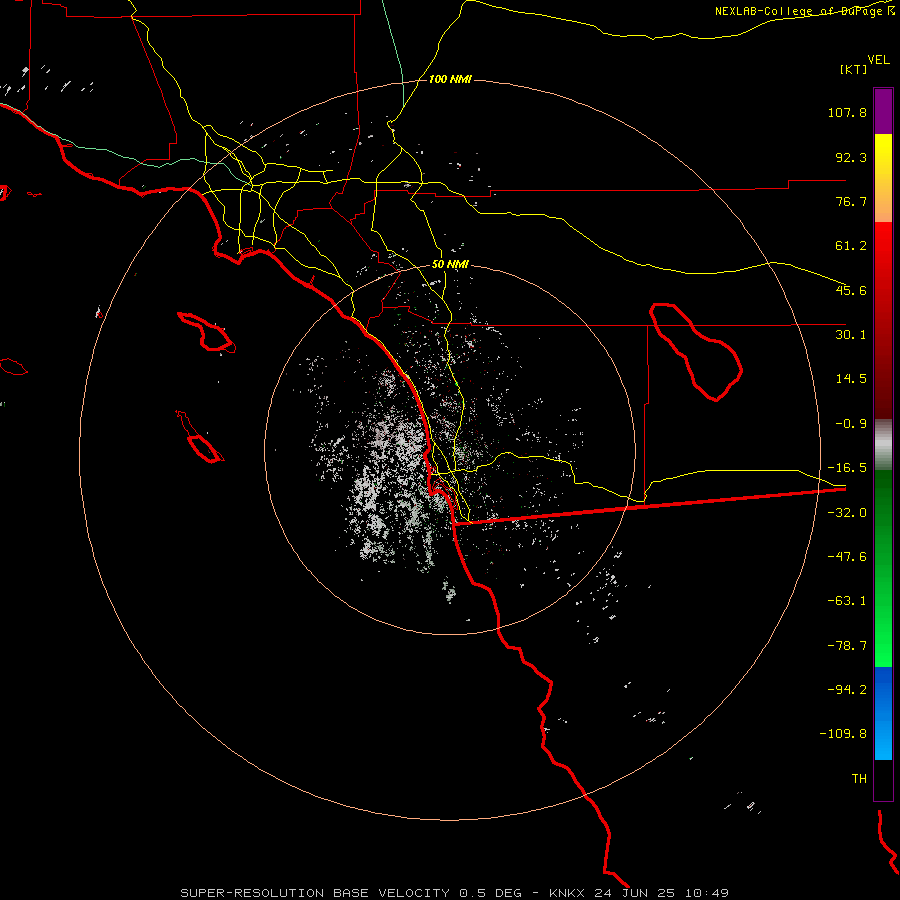Click the TH legend label
This screenshot has height=900, width=900.
[859, 779]
